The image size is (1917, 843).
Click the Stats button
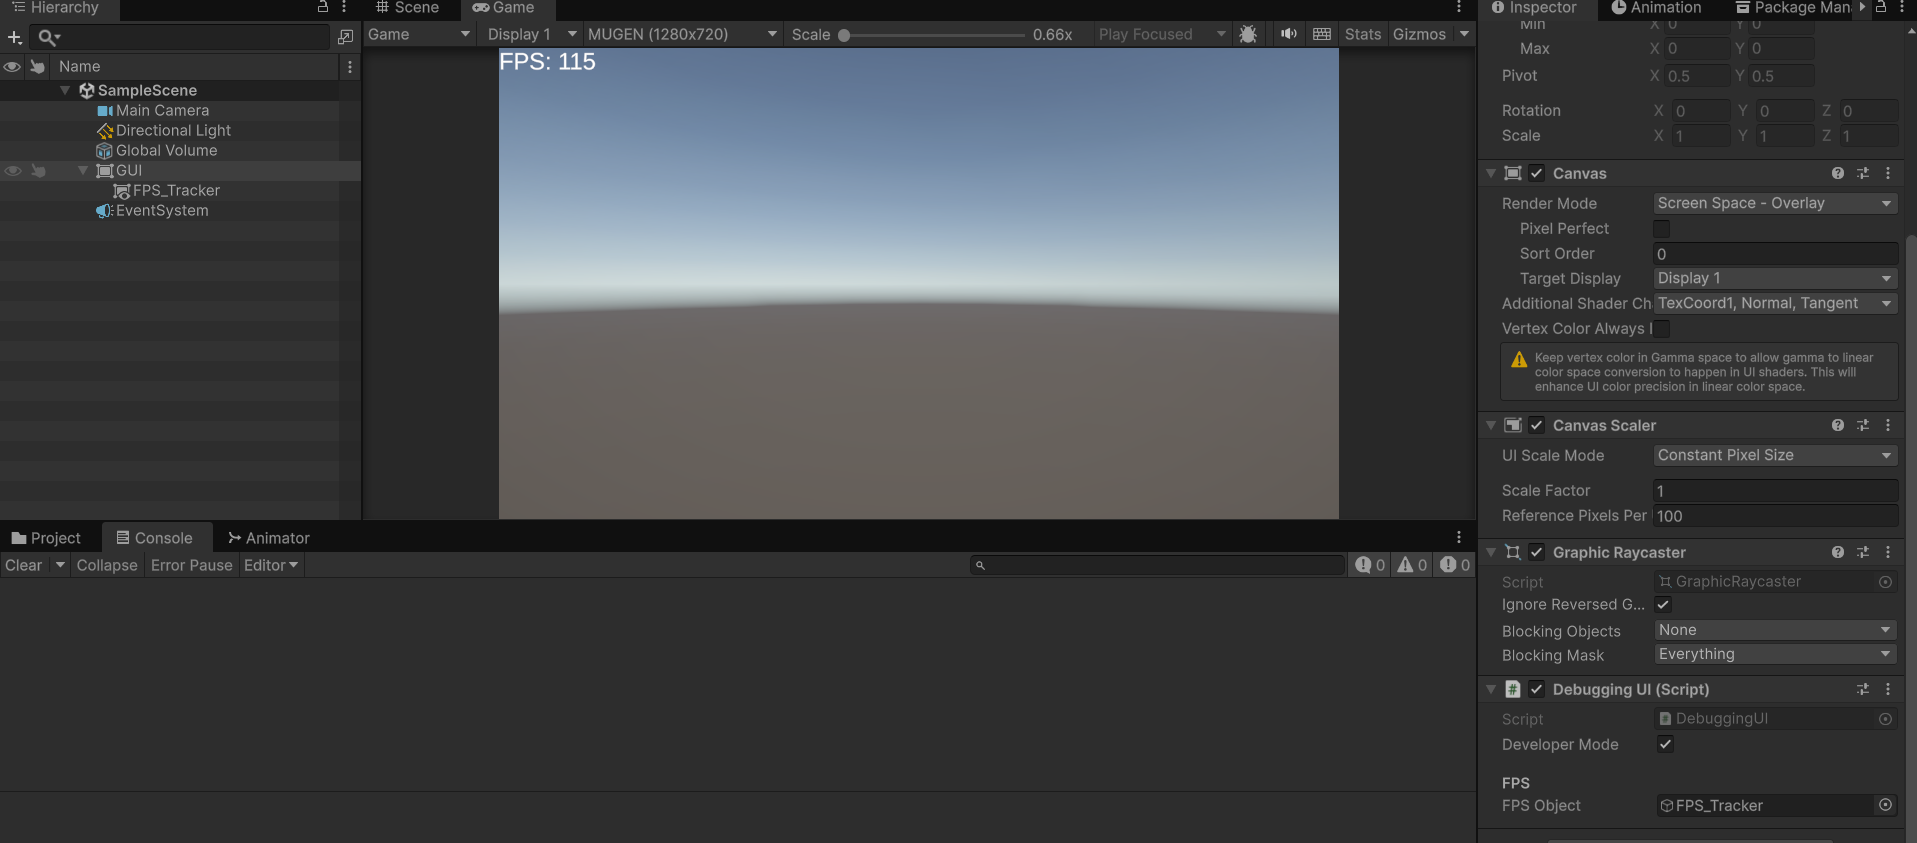(1363, 34)
